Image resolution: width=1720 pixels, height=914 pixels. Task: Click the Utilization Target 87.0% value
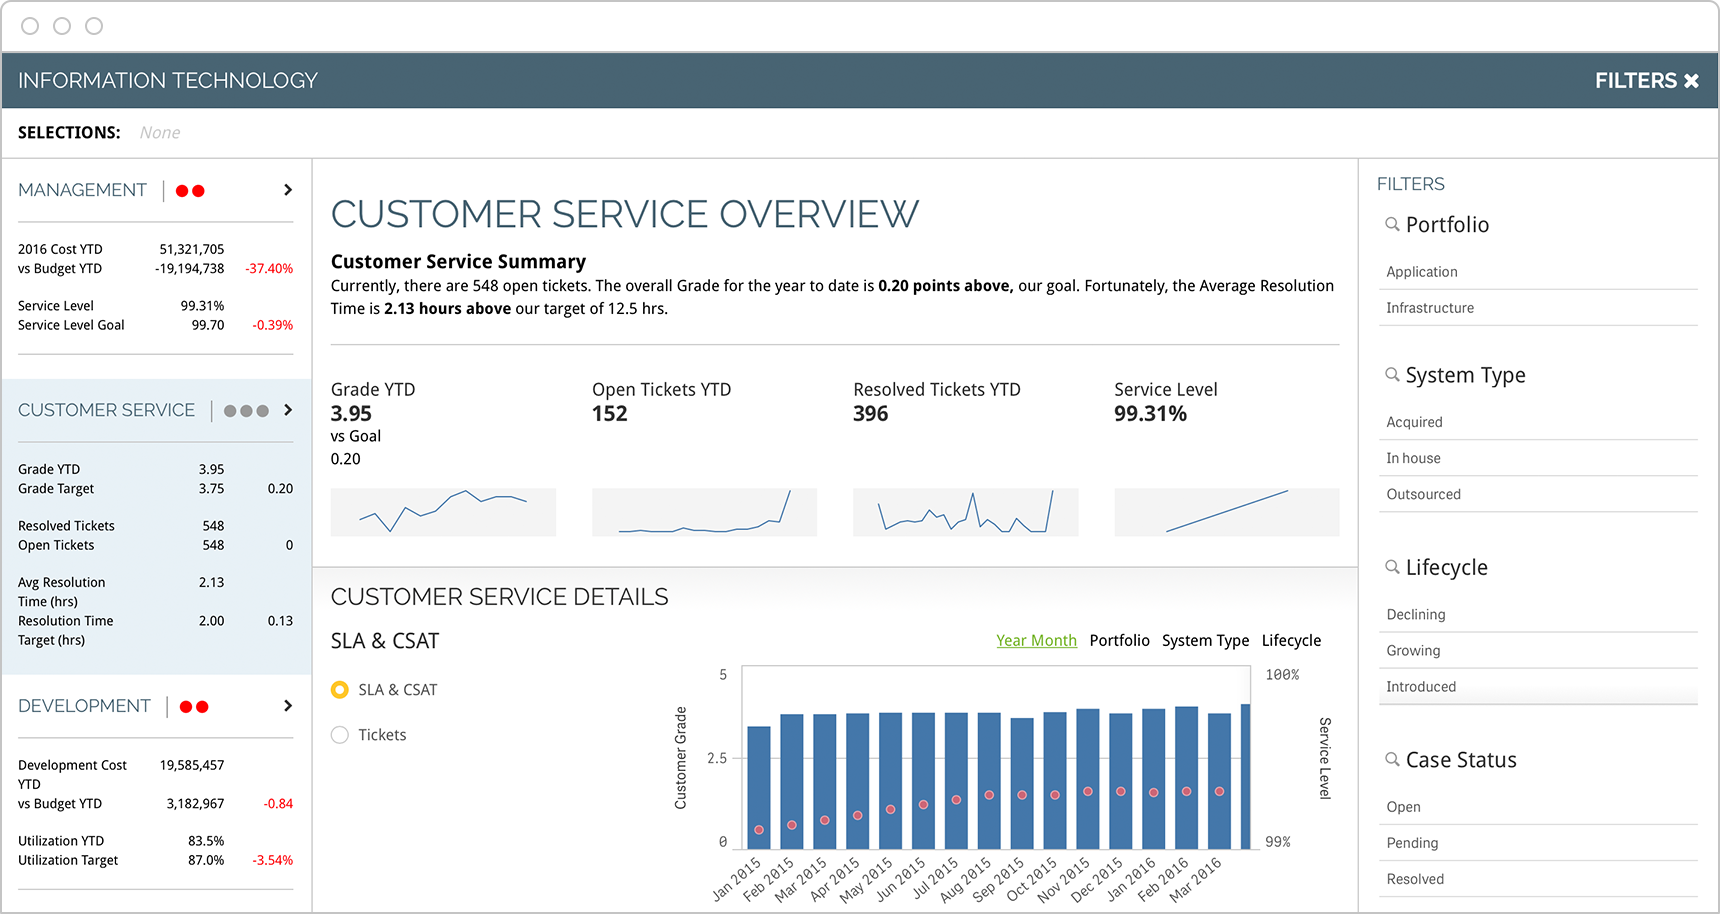coord(206,860)
